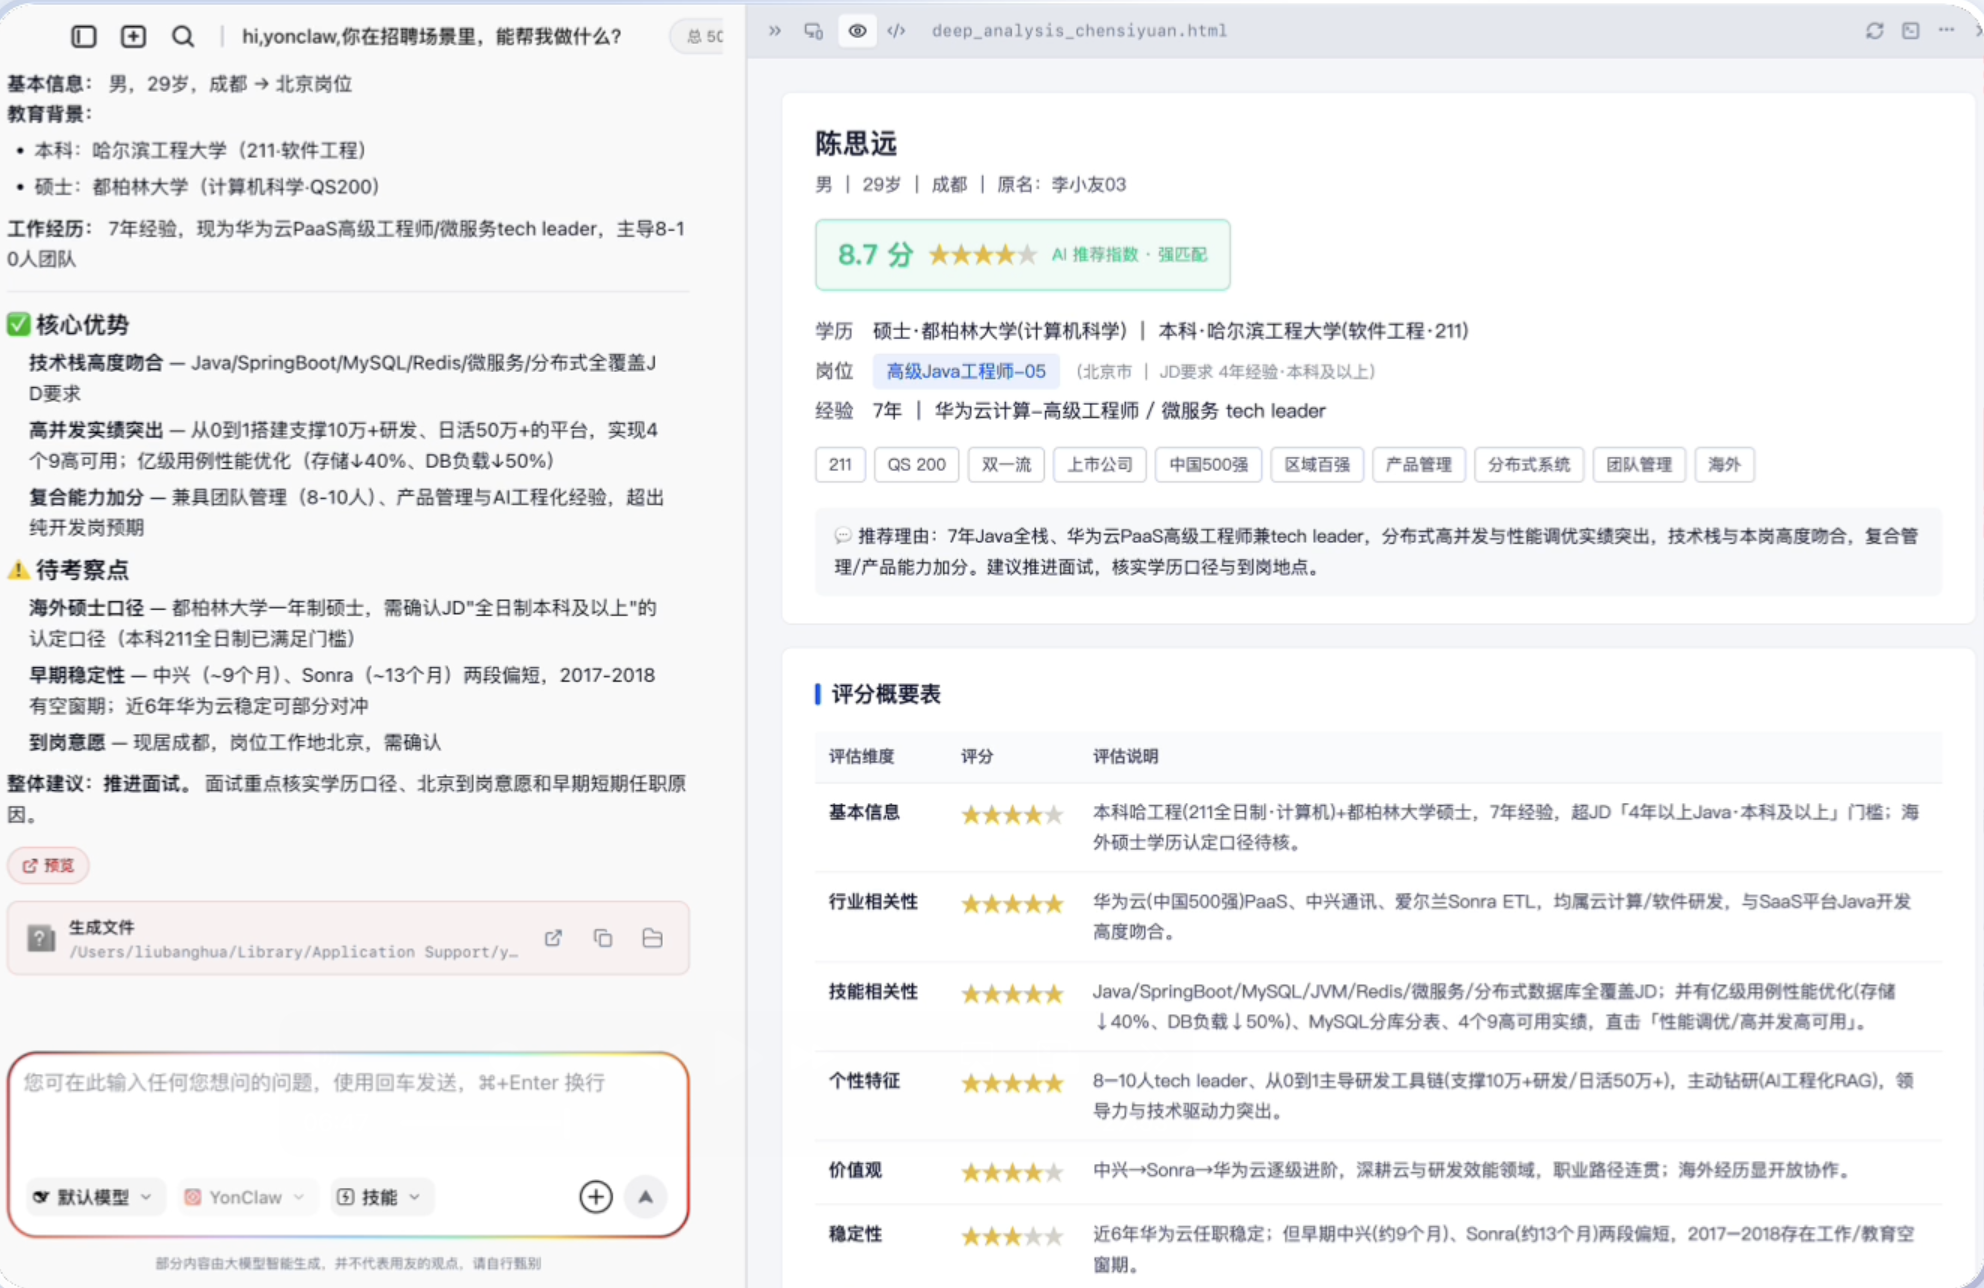The height and width of the screenshot is (1288, 1984).
Task: Switch to responsive device view icon
Action: point(814,31)
